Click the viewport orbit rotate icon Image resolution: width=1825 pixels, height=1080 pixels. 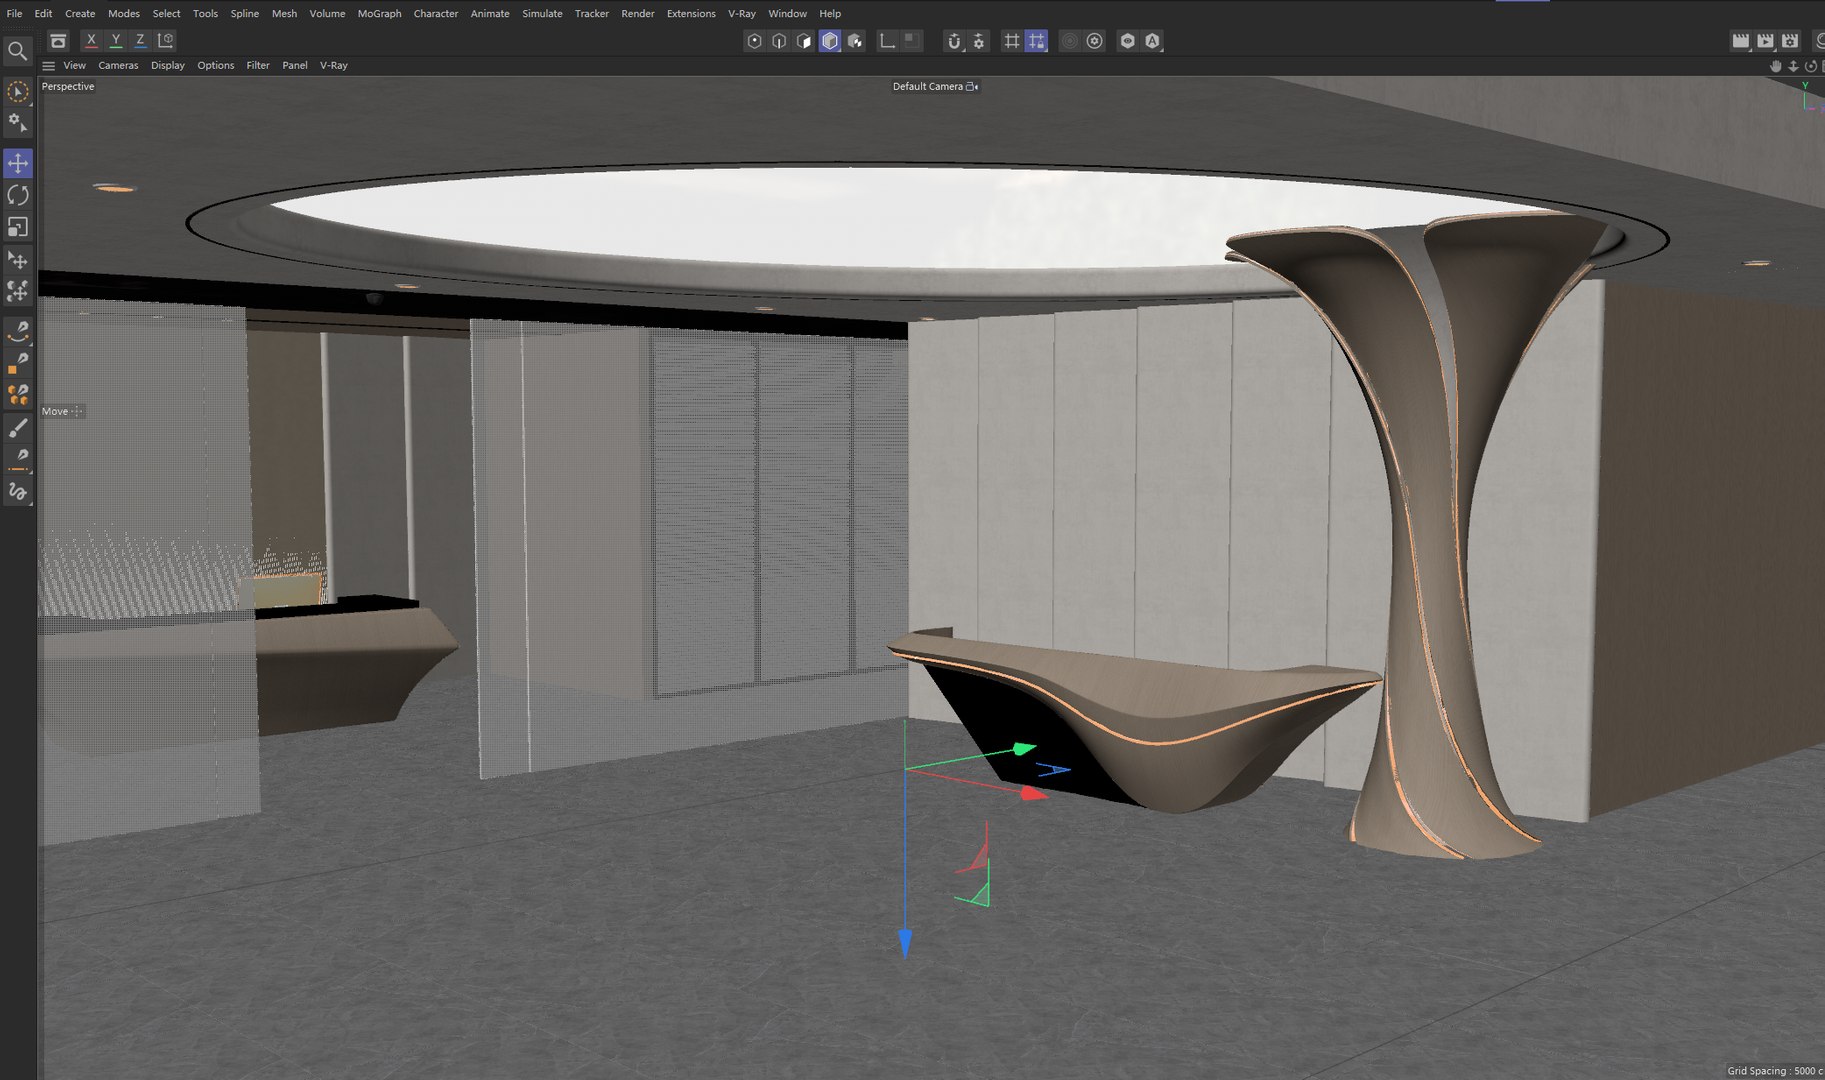[1810, 66]
